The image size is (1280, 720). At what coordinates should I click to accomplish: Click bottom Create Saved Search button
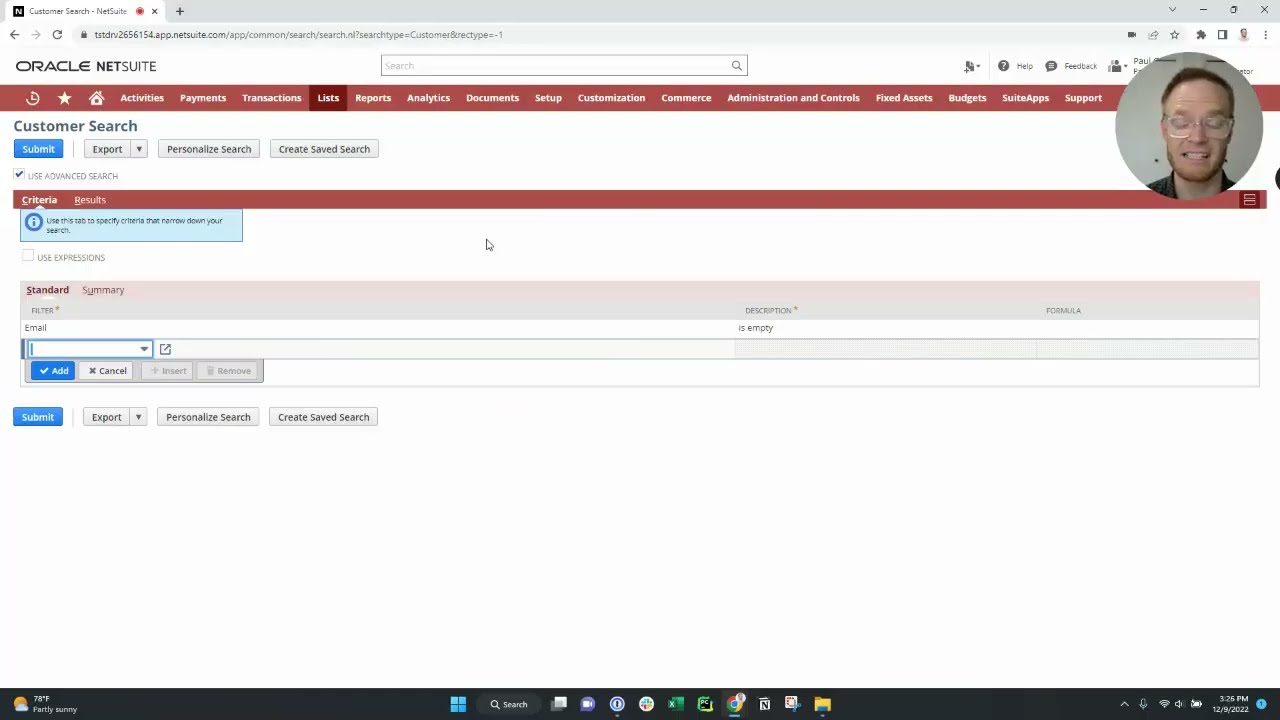pyautogui.click(x=323, y=417)
